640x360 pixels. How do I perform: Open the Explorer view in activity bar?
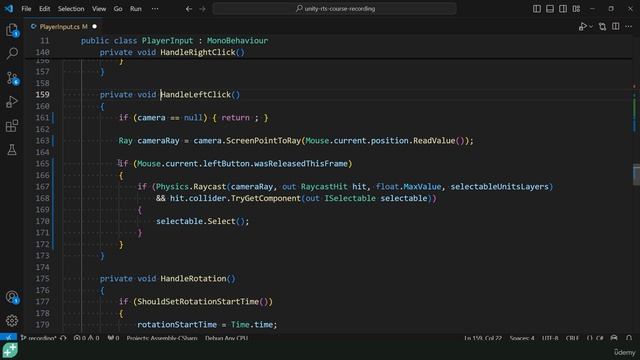tap(12, 30)
